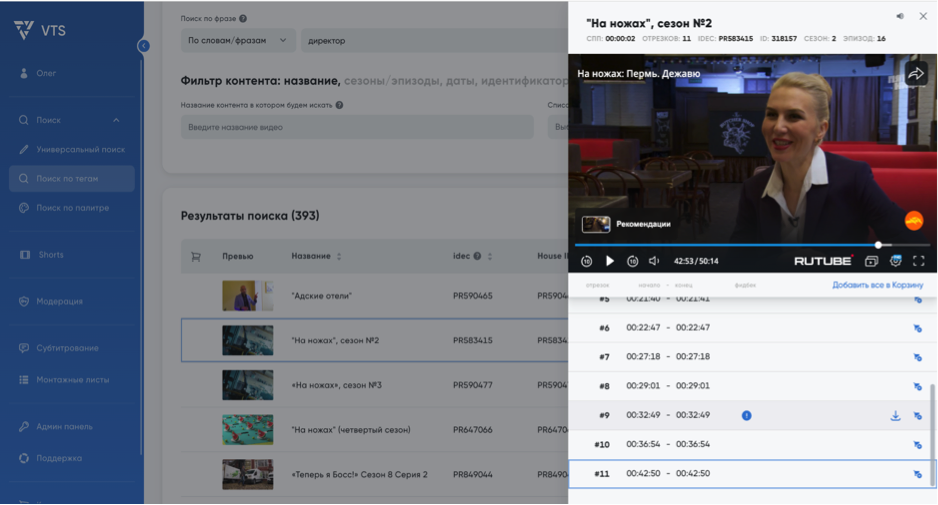Add segment #7 to cart
The height and width of the screenshot is (505, 938).
pos(917,357)
